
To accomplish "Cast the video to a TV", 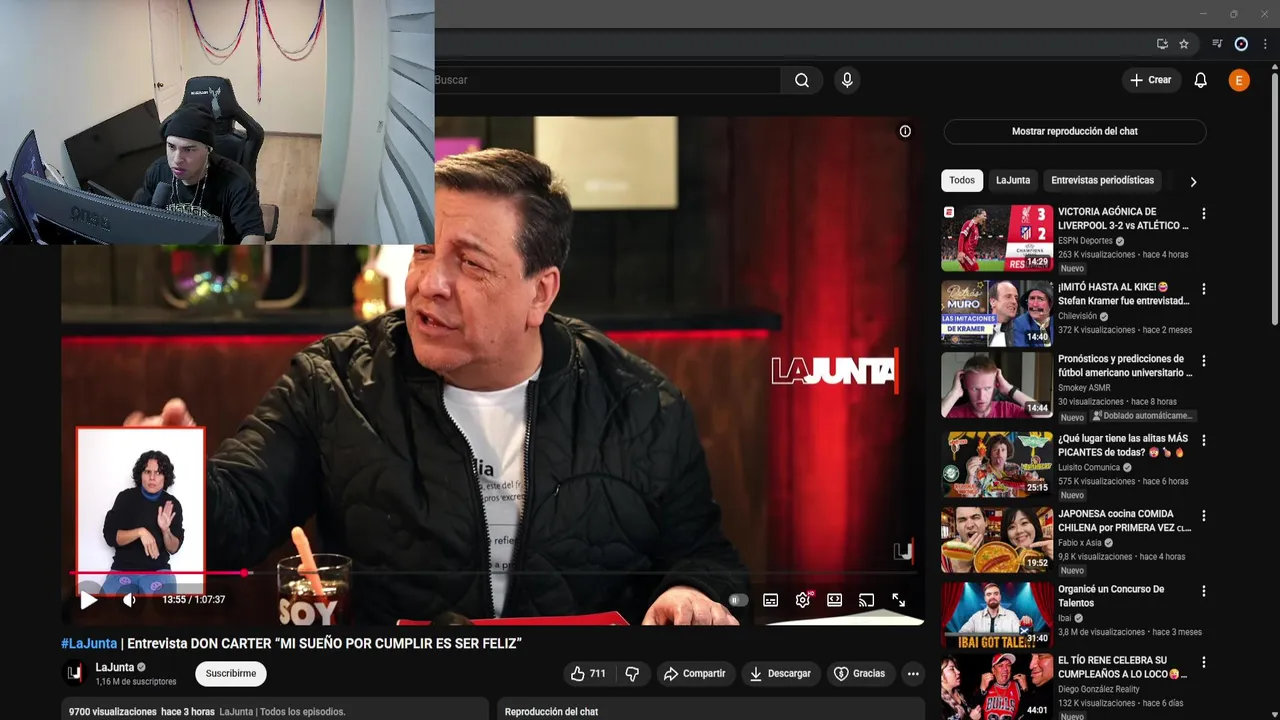I will [x=866, y=600].
